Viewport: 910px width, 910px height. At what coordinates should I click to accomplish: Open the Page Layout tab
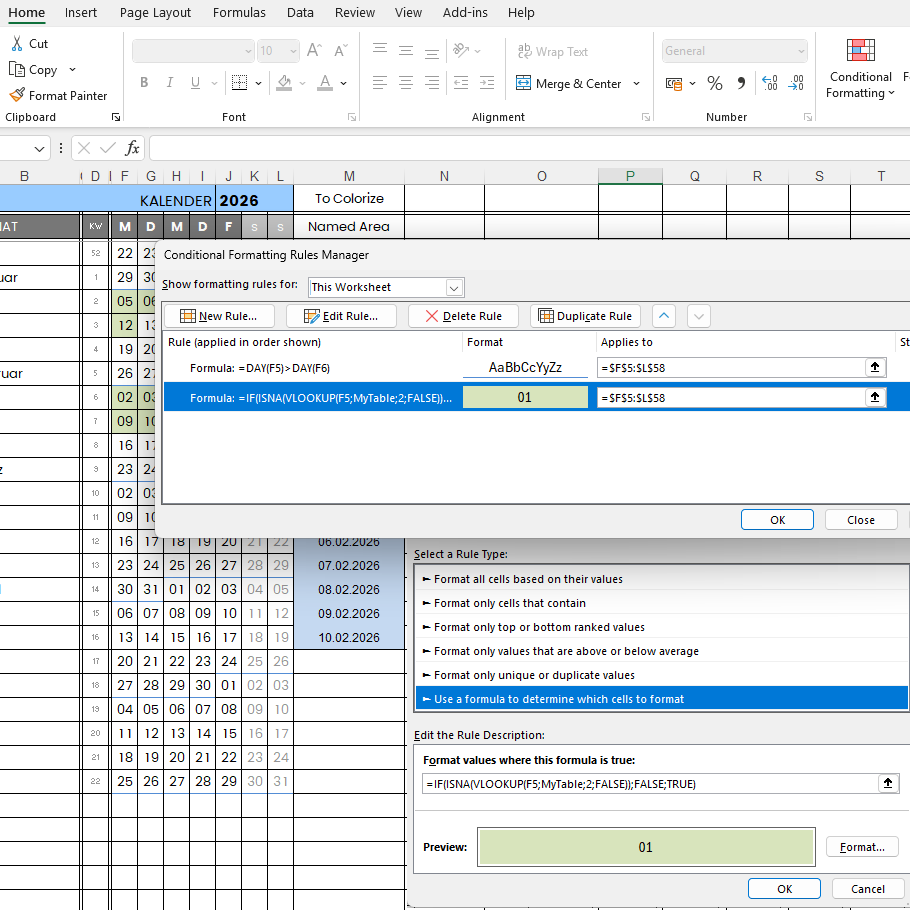(x=155, y=13)
